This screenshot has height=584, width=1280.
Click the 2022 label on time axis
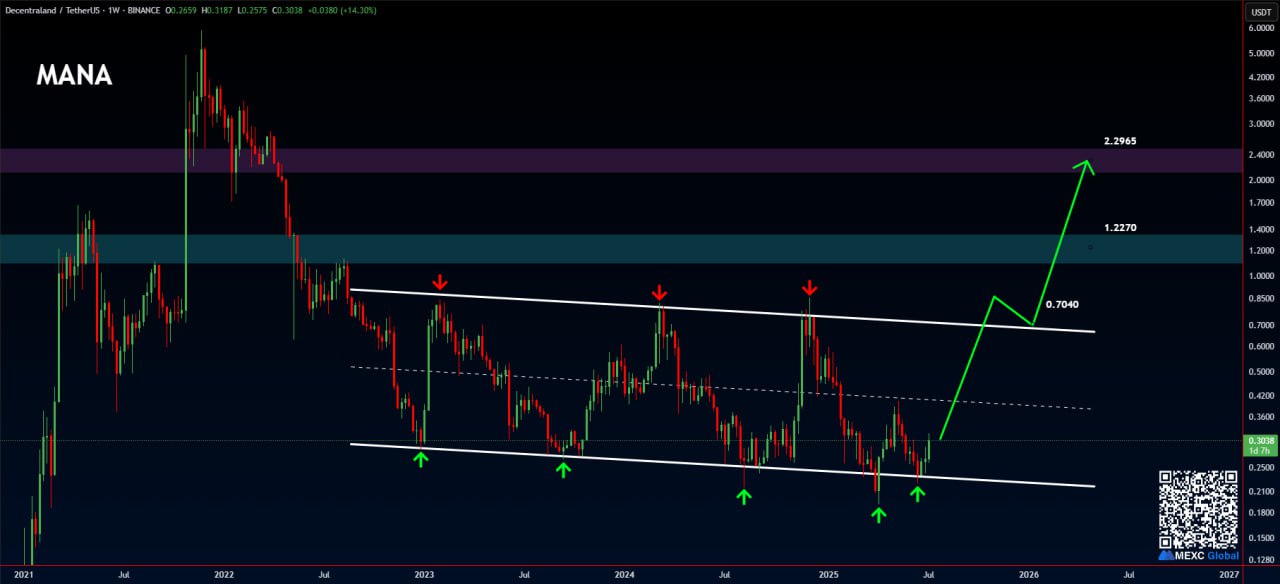224,575
